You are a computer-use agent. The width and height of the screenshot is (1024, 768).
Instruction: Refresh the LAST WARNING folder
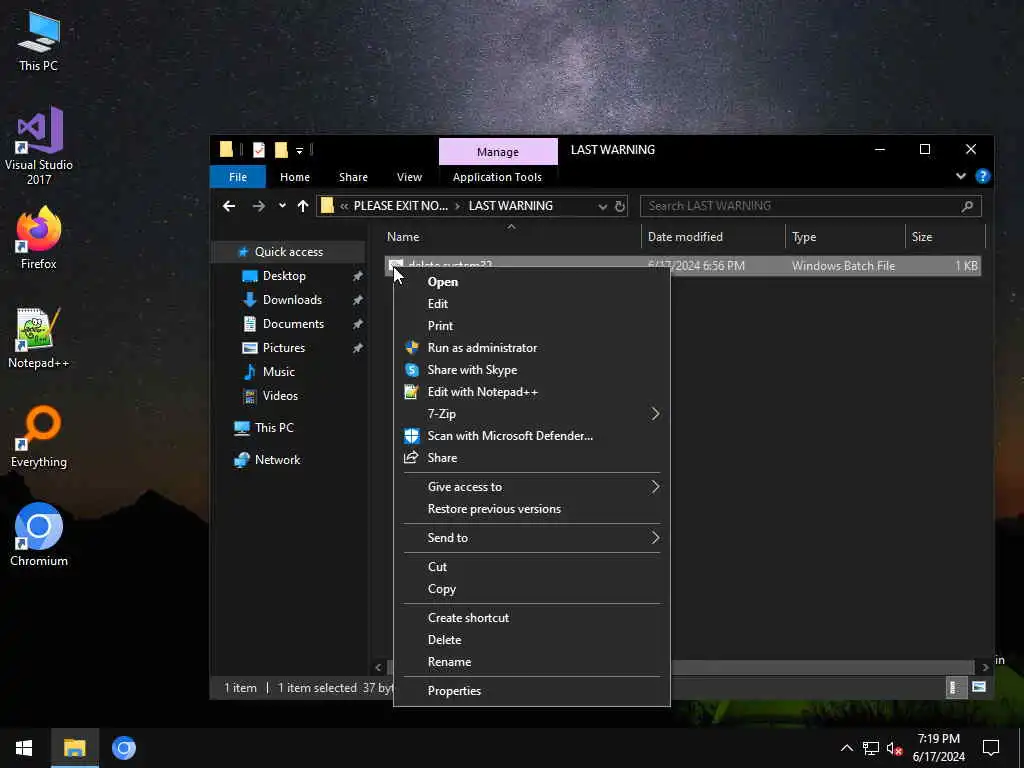620,206
